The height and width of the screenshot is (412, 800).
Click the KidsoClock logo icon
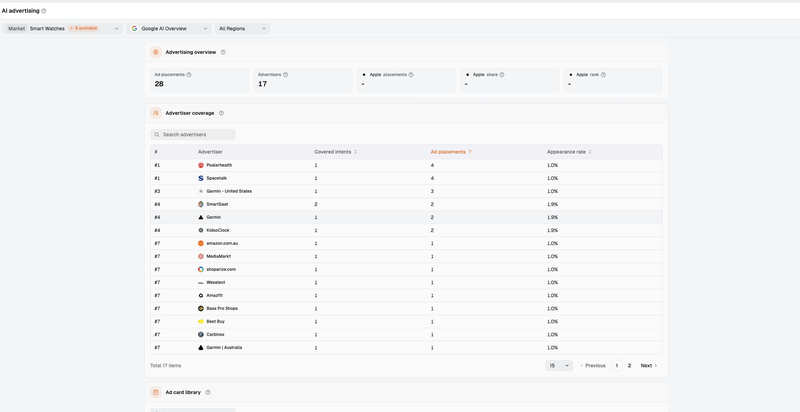click(x=201, y=230)
